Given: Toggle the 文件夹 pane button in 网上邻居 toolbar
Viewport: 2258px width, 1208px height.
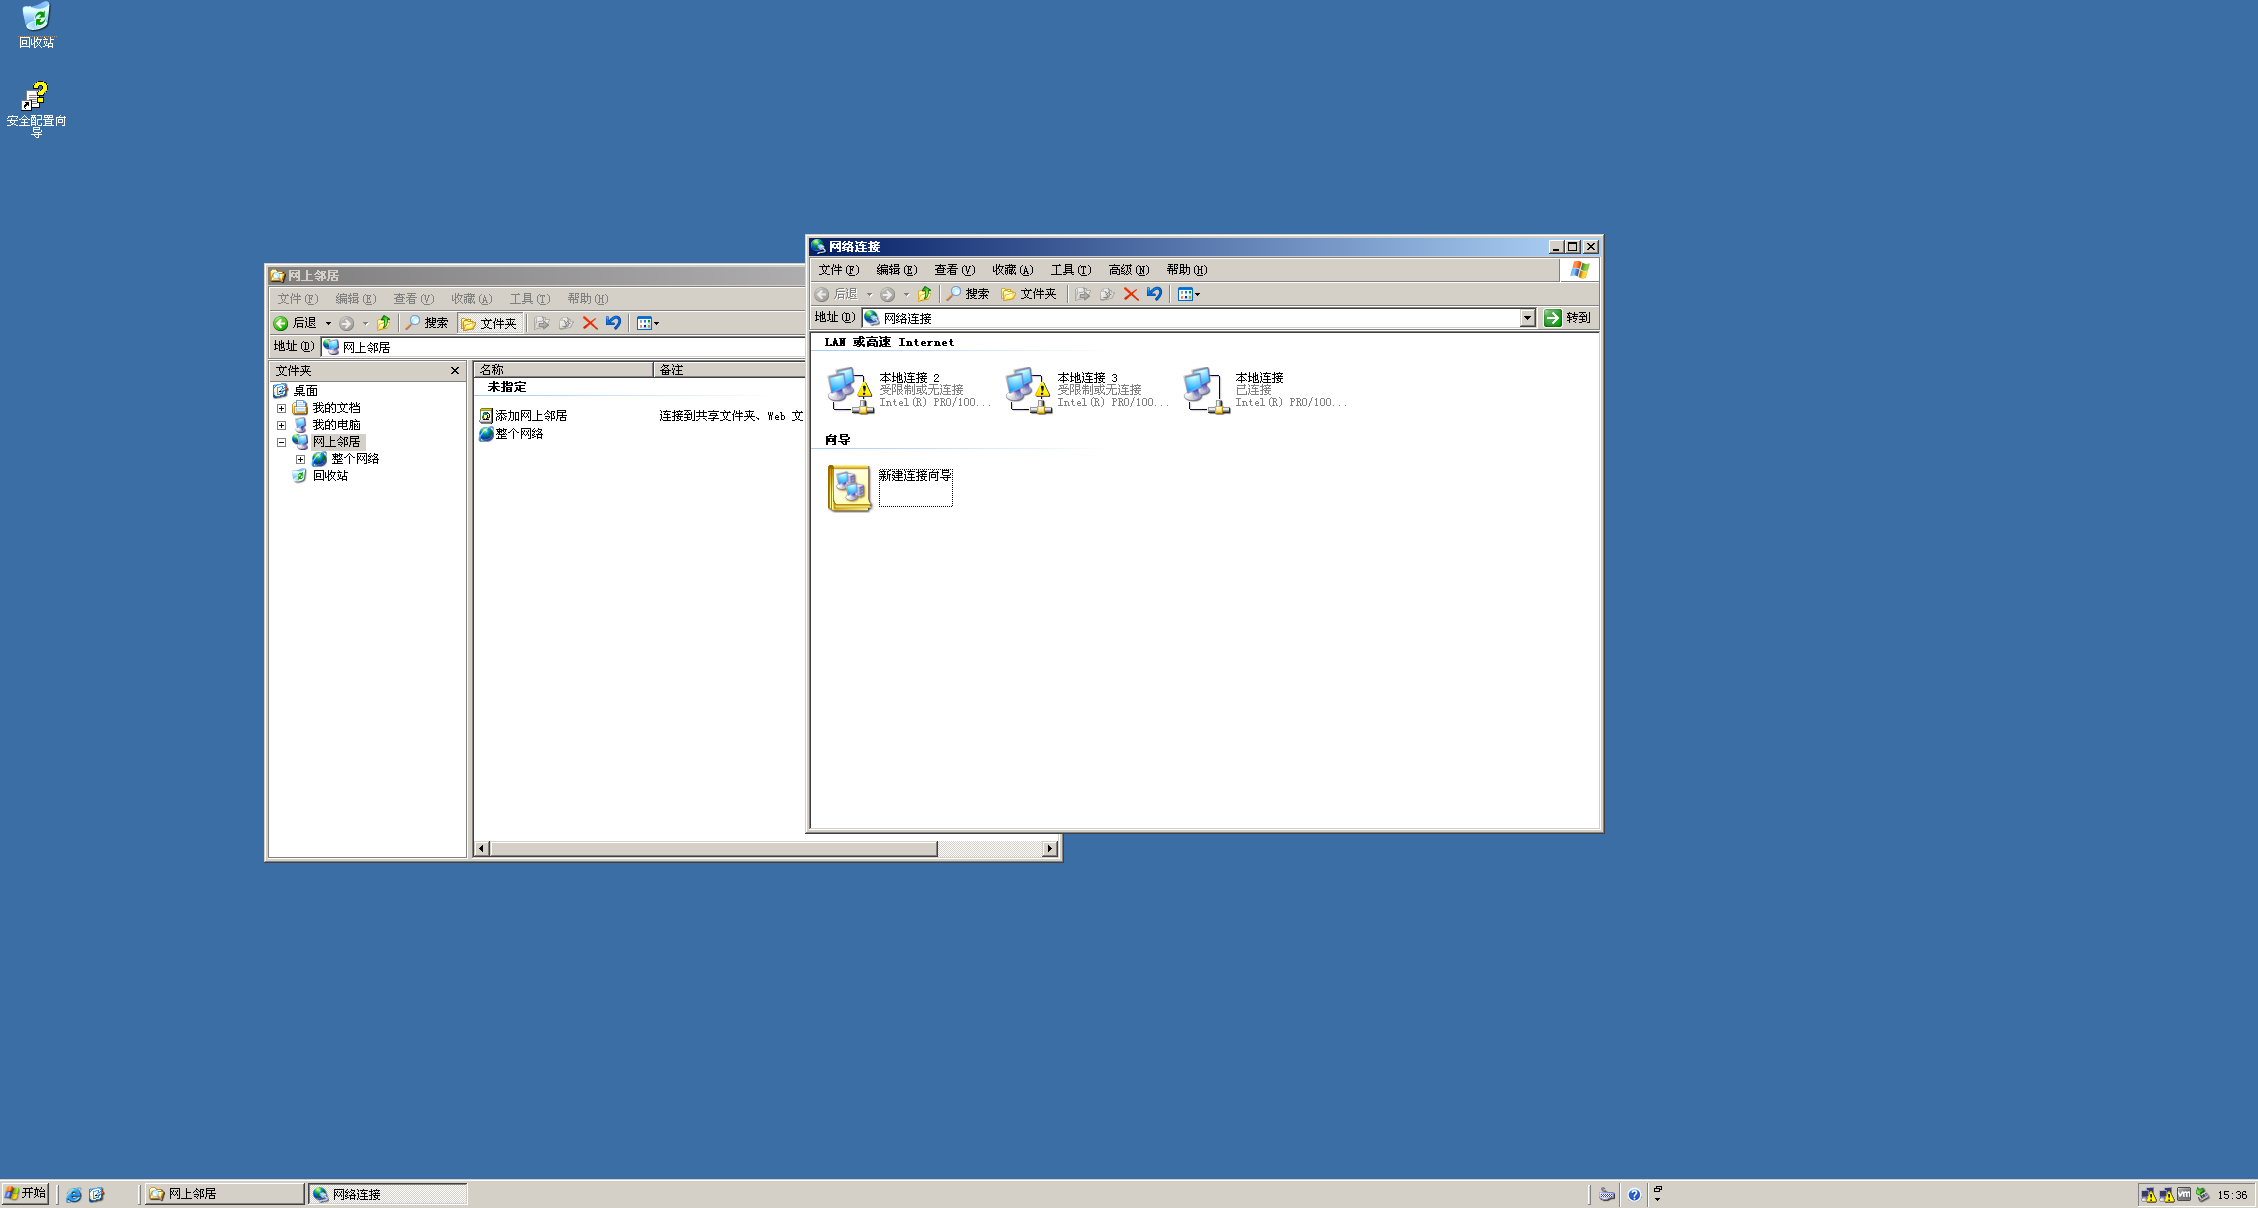Looking at the screenshot, I should pyautogui.click(x=489, y=323).
